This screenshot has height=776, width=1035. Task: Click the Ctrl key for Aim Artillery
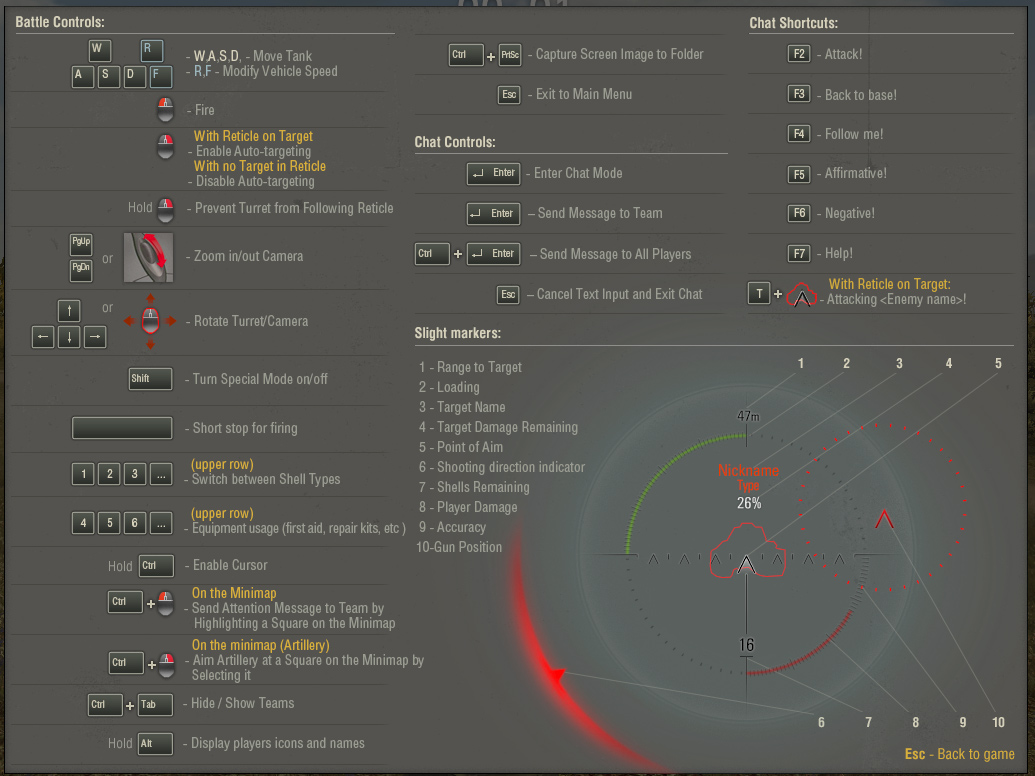(x=126, y=663)
